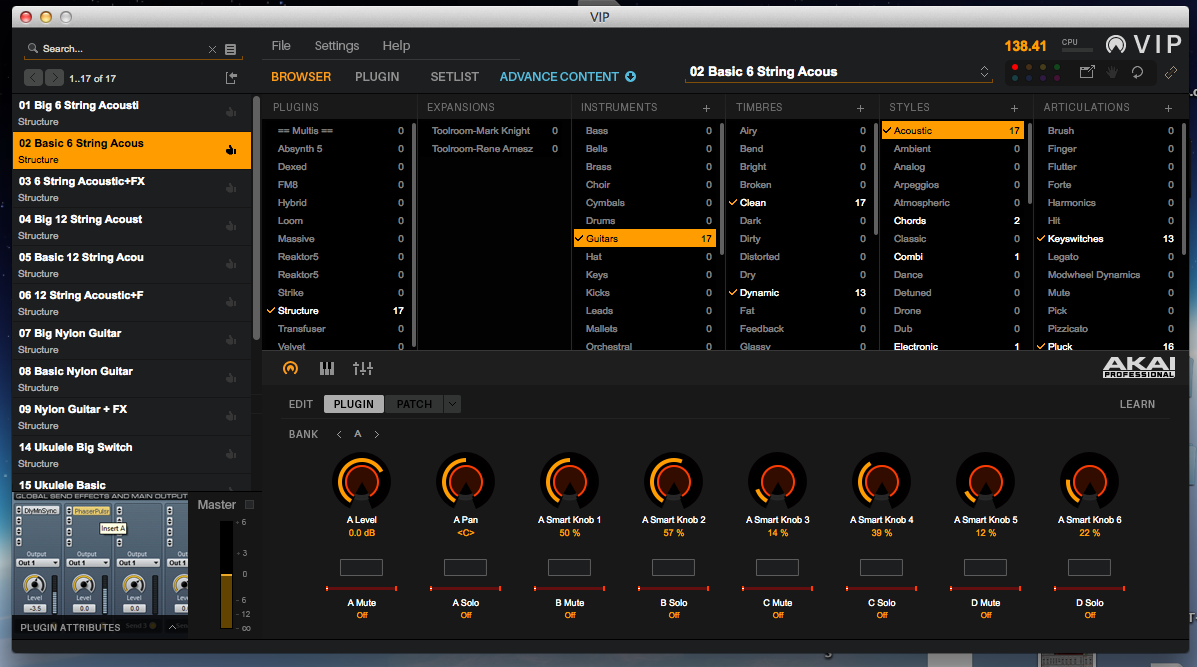The image size is (1197, 667).
Task: Click the VIP logo icon
Action: coord(1116,44)
